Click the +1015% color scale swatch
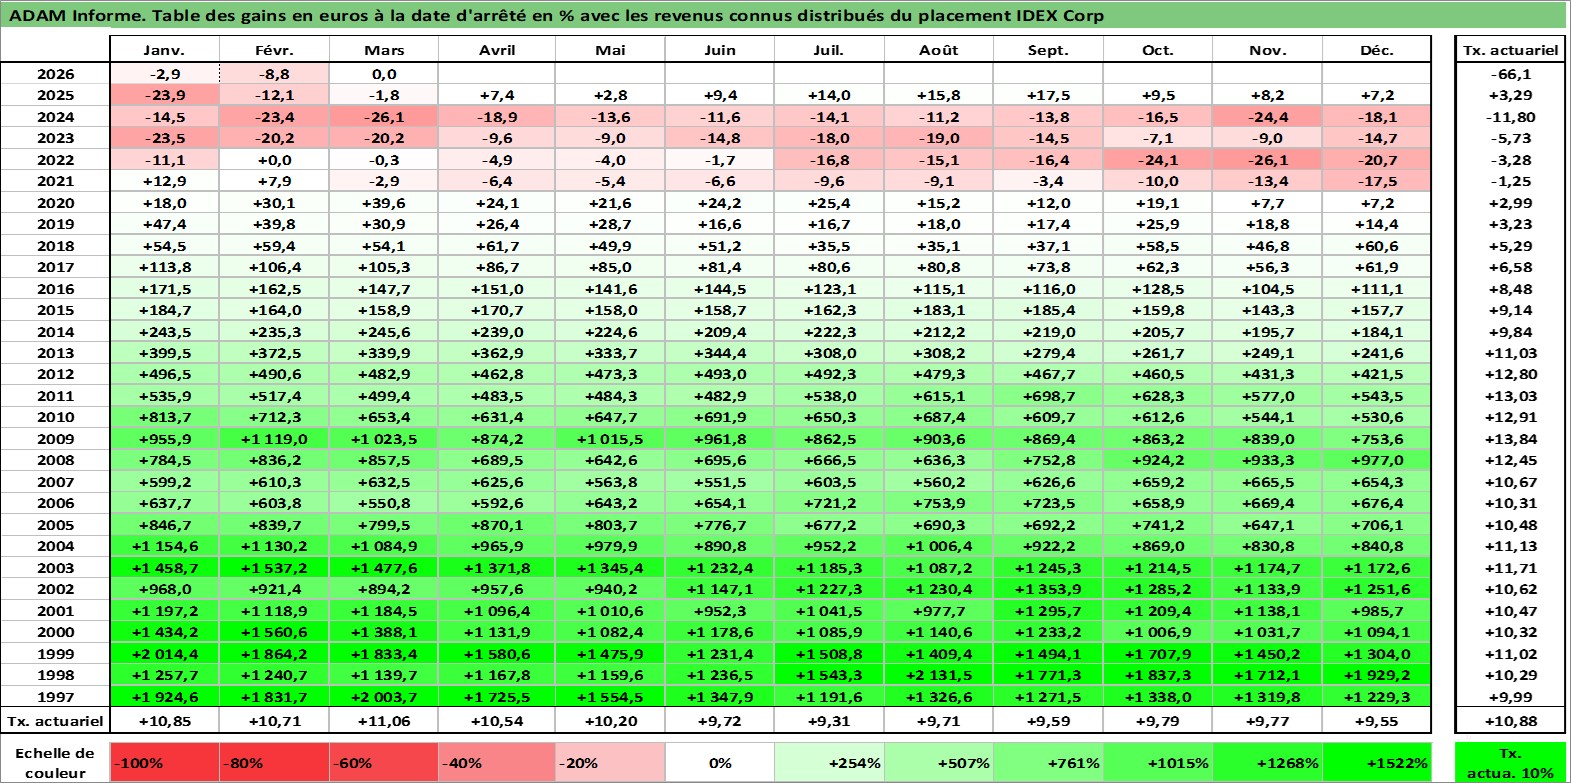This screenshot has height=783, width=1571. (x=1157, y=762)
